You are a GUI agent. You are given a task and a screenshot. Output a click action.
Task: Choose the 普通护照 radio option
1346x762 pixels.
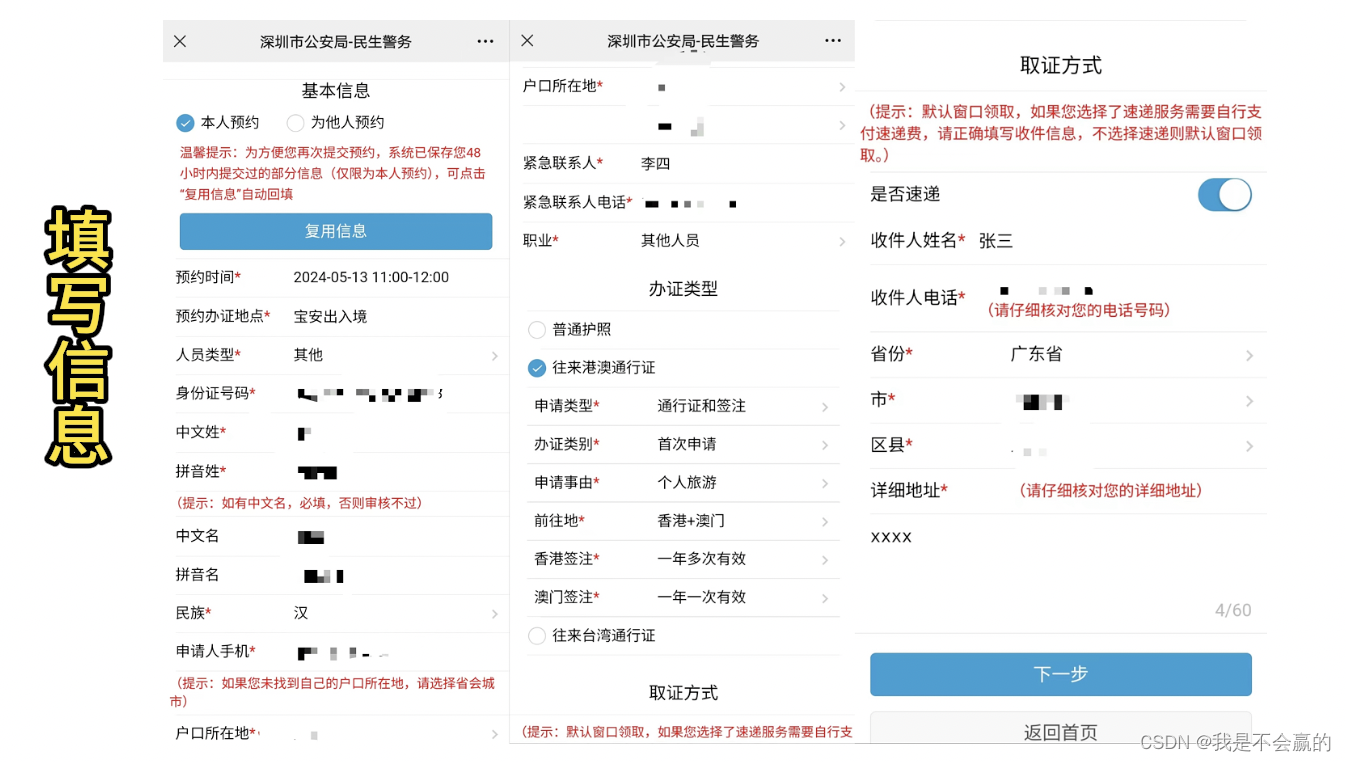pos(537,330)
